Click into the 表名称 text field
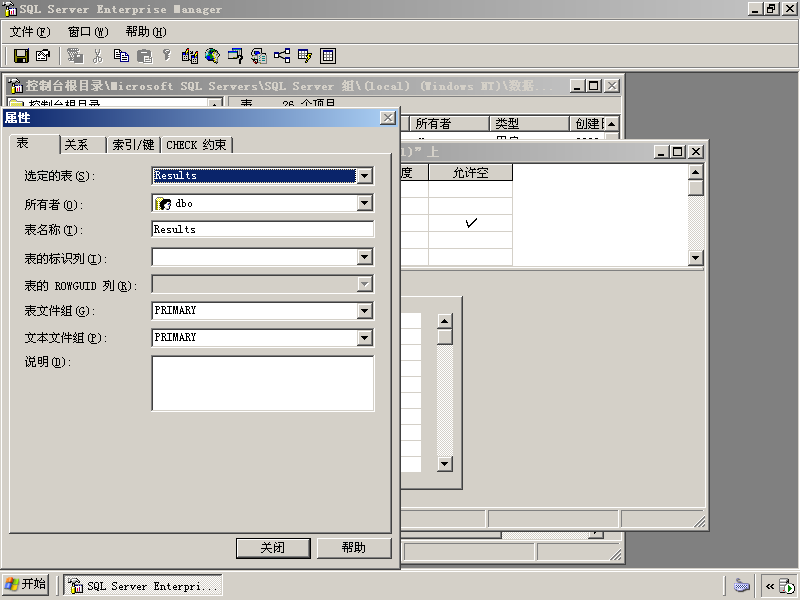 (x=263, y=230)
